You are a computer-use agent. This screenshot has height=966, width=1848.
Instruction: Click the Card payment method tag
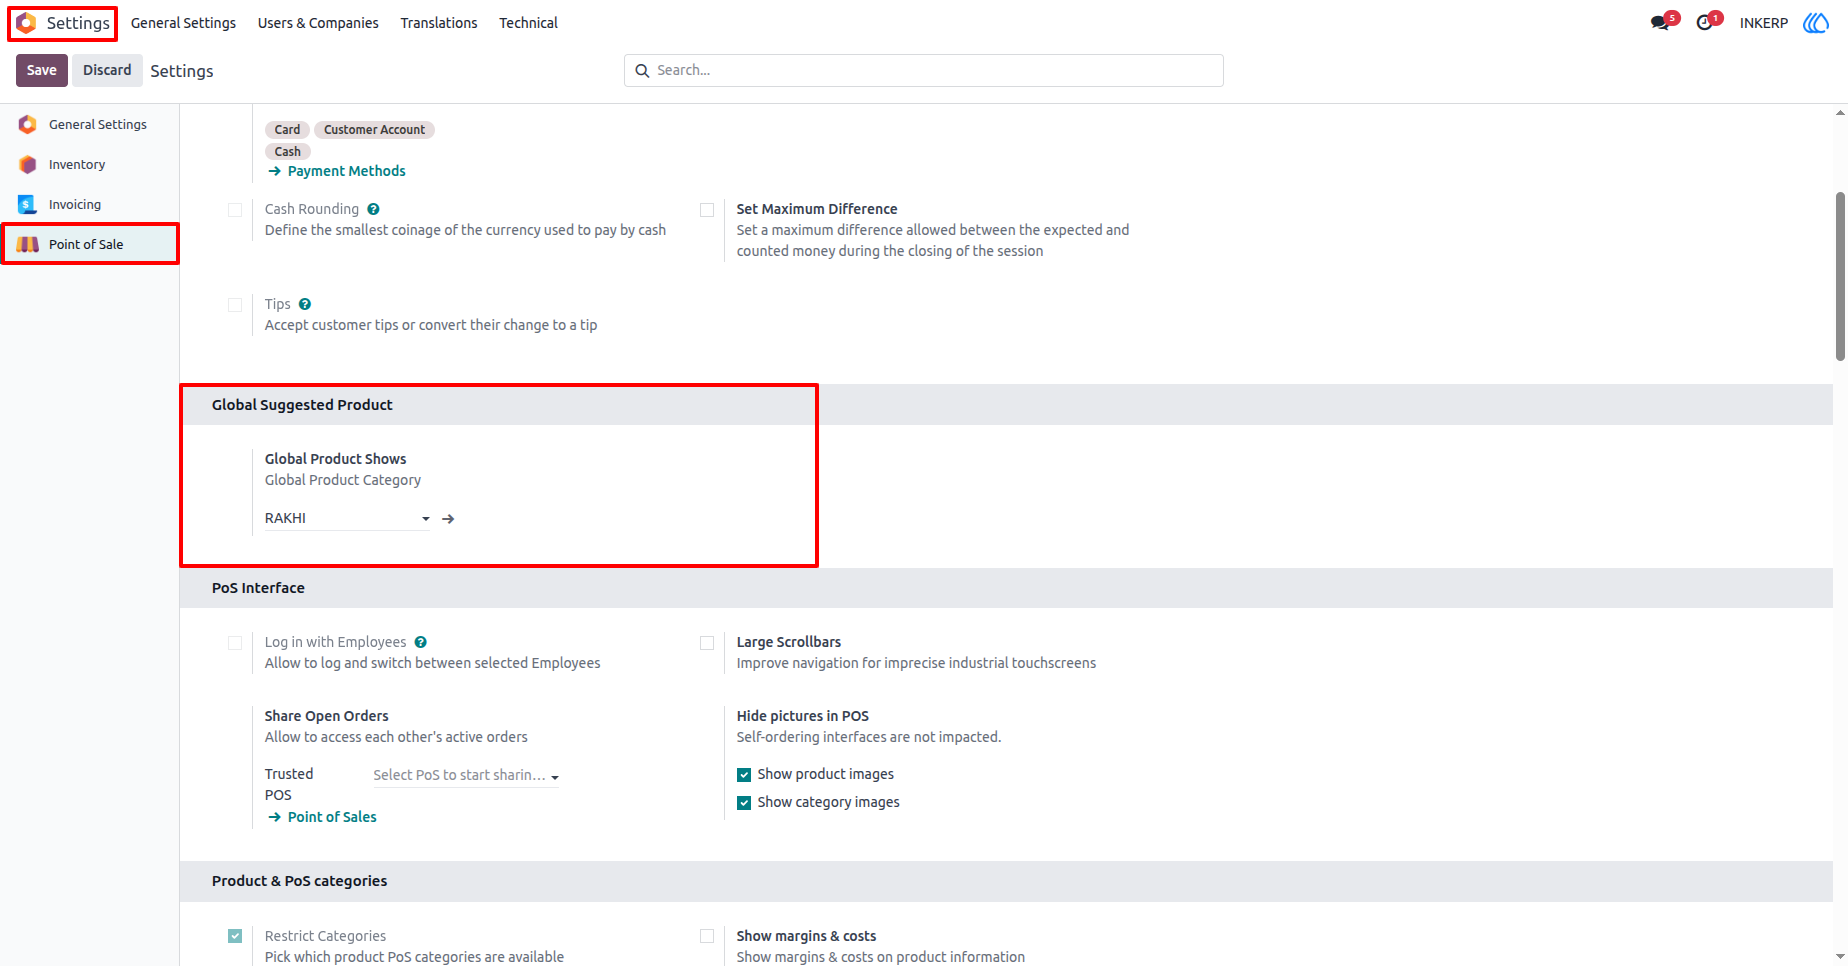[x=288, y=130]
